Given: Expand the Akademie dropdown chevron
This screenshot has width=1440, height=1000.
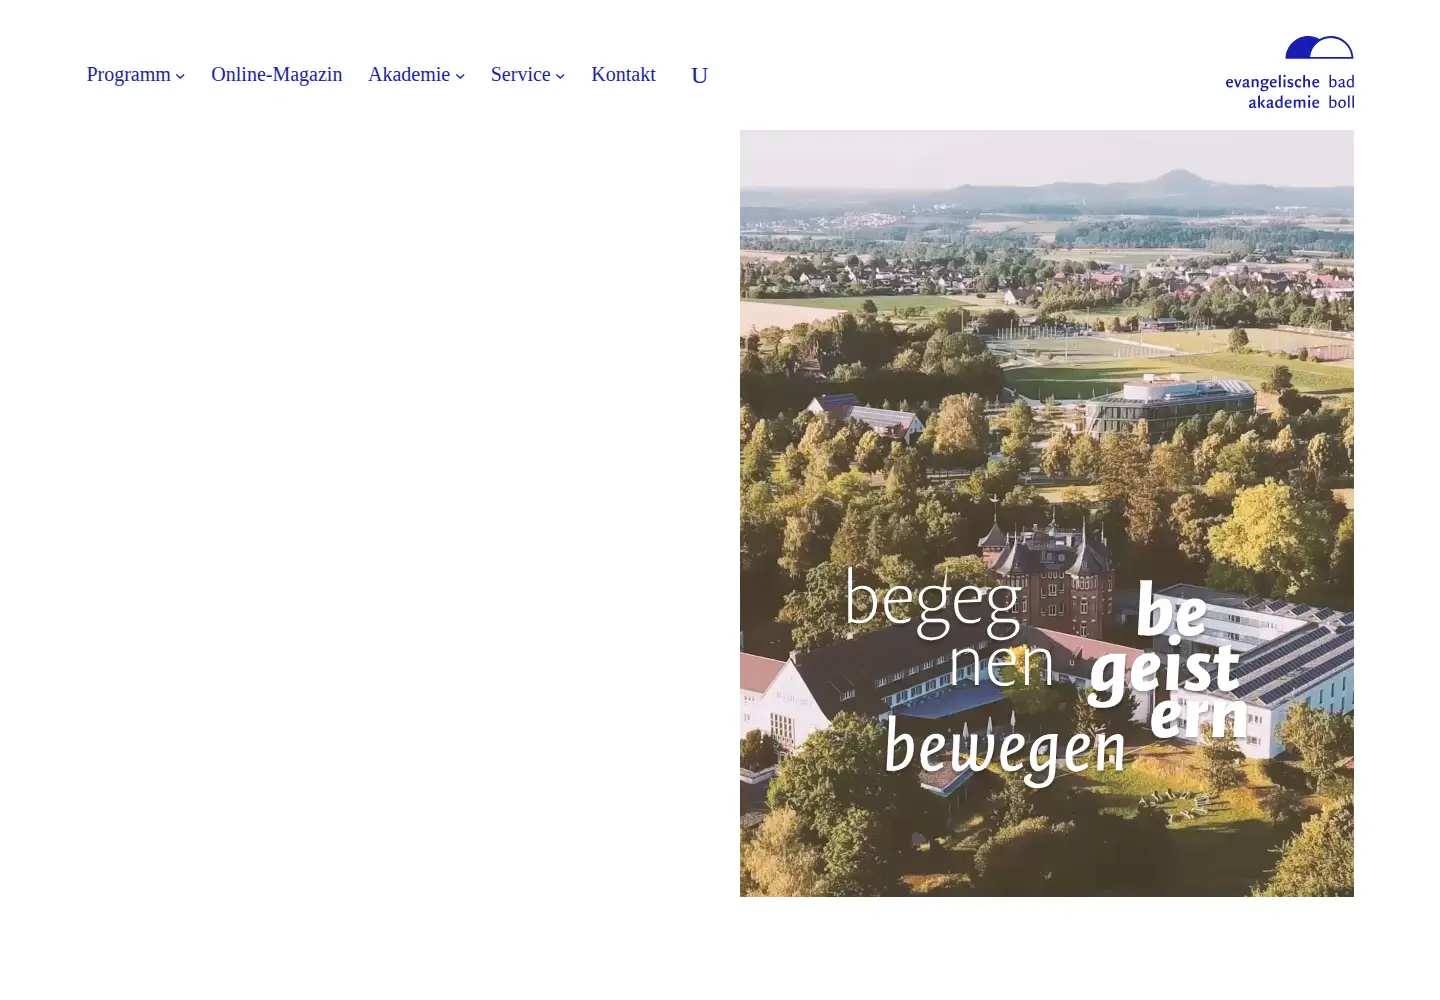Looking at the screenshot, I should (460, 76).
